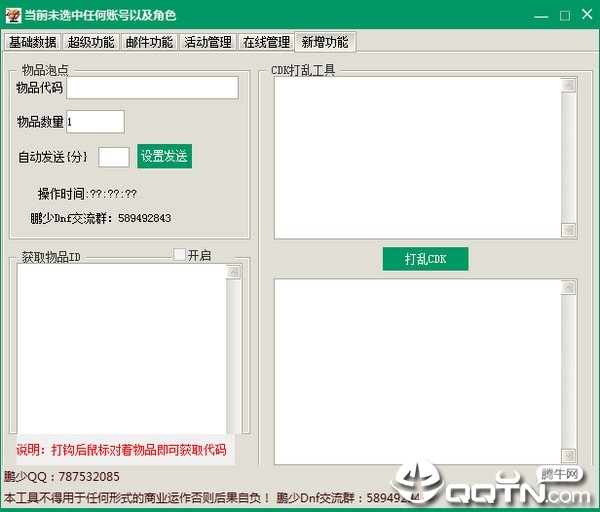Image resolution: width=600 pixels, height=512 pixels.
Task: Enable the 开启 checkbox
Action: point(180,255)
